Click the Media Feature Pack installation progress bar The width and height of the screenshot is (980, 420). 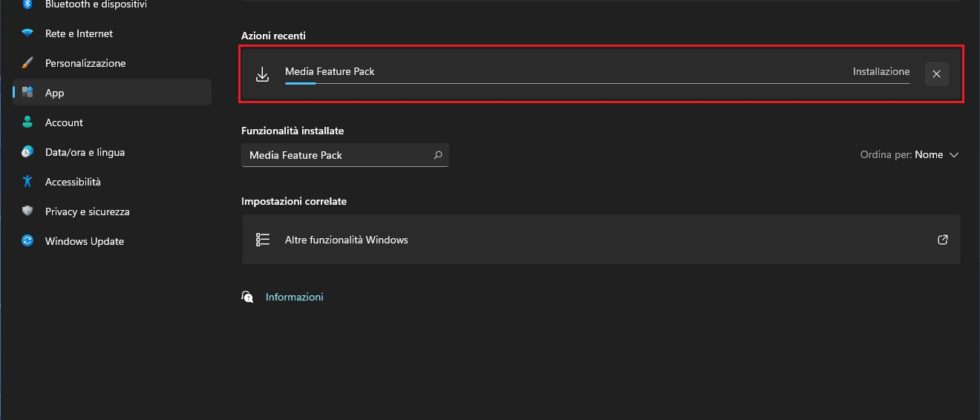point(596,84)
